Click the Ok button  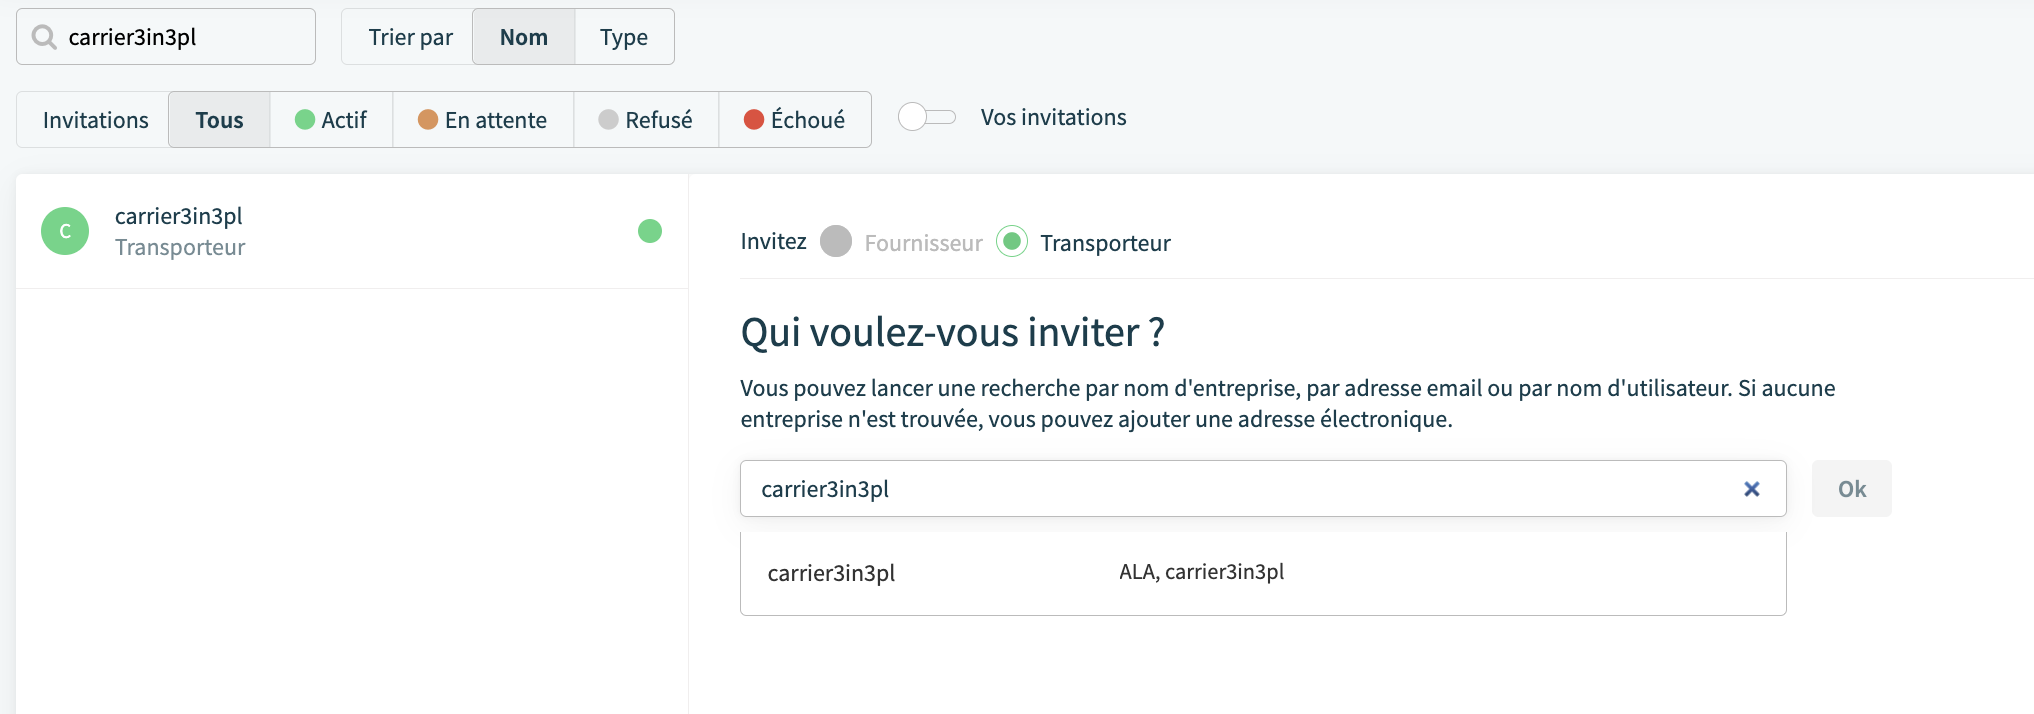point(1852,489)
